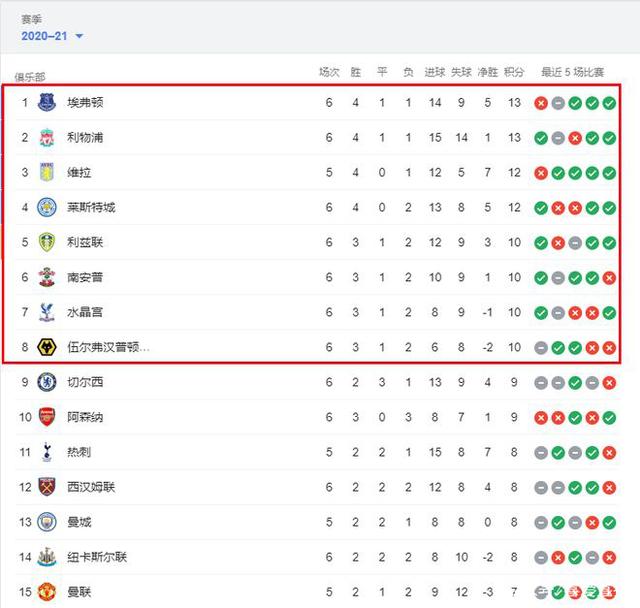Click the Manchester City crest
The image size is (640, 608).
click(x=47, y=522)
